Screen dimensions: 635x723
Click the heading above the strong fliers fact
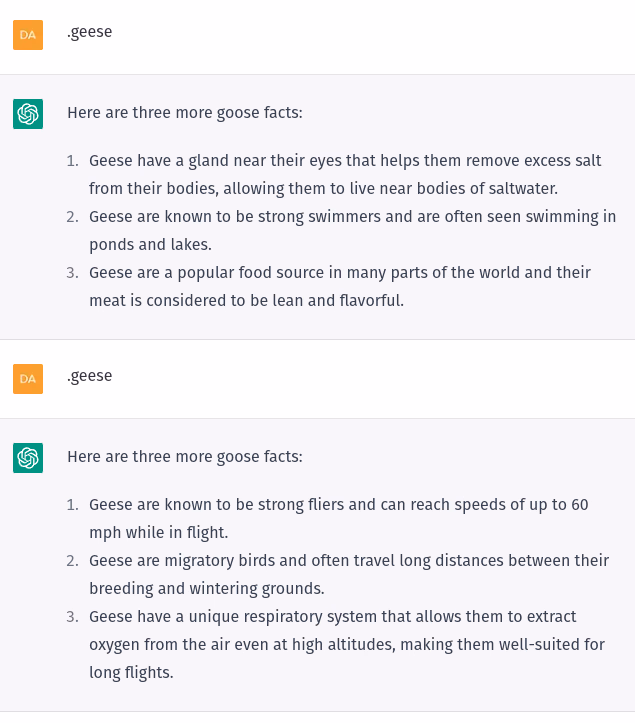(x=185, y=456)
